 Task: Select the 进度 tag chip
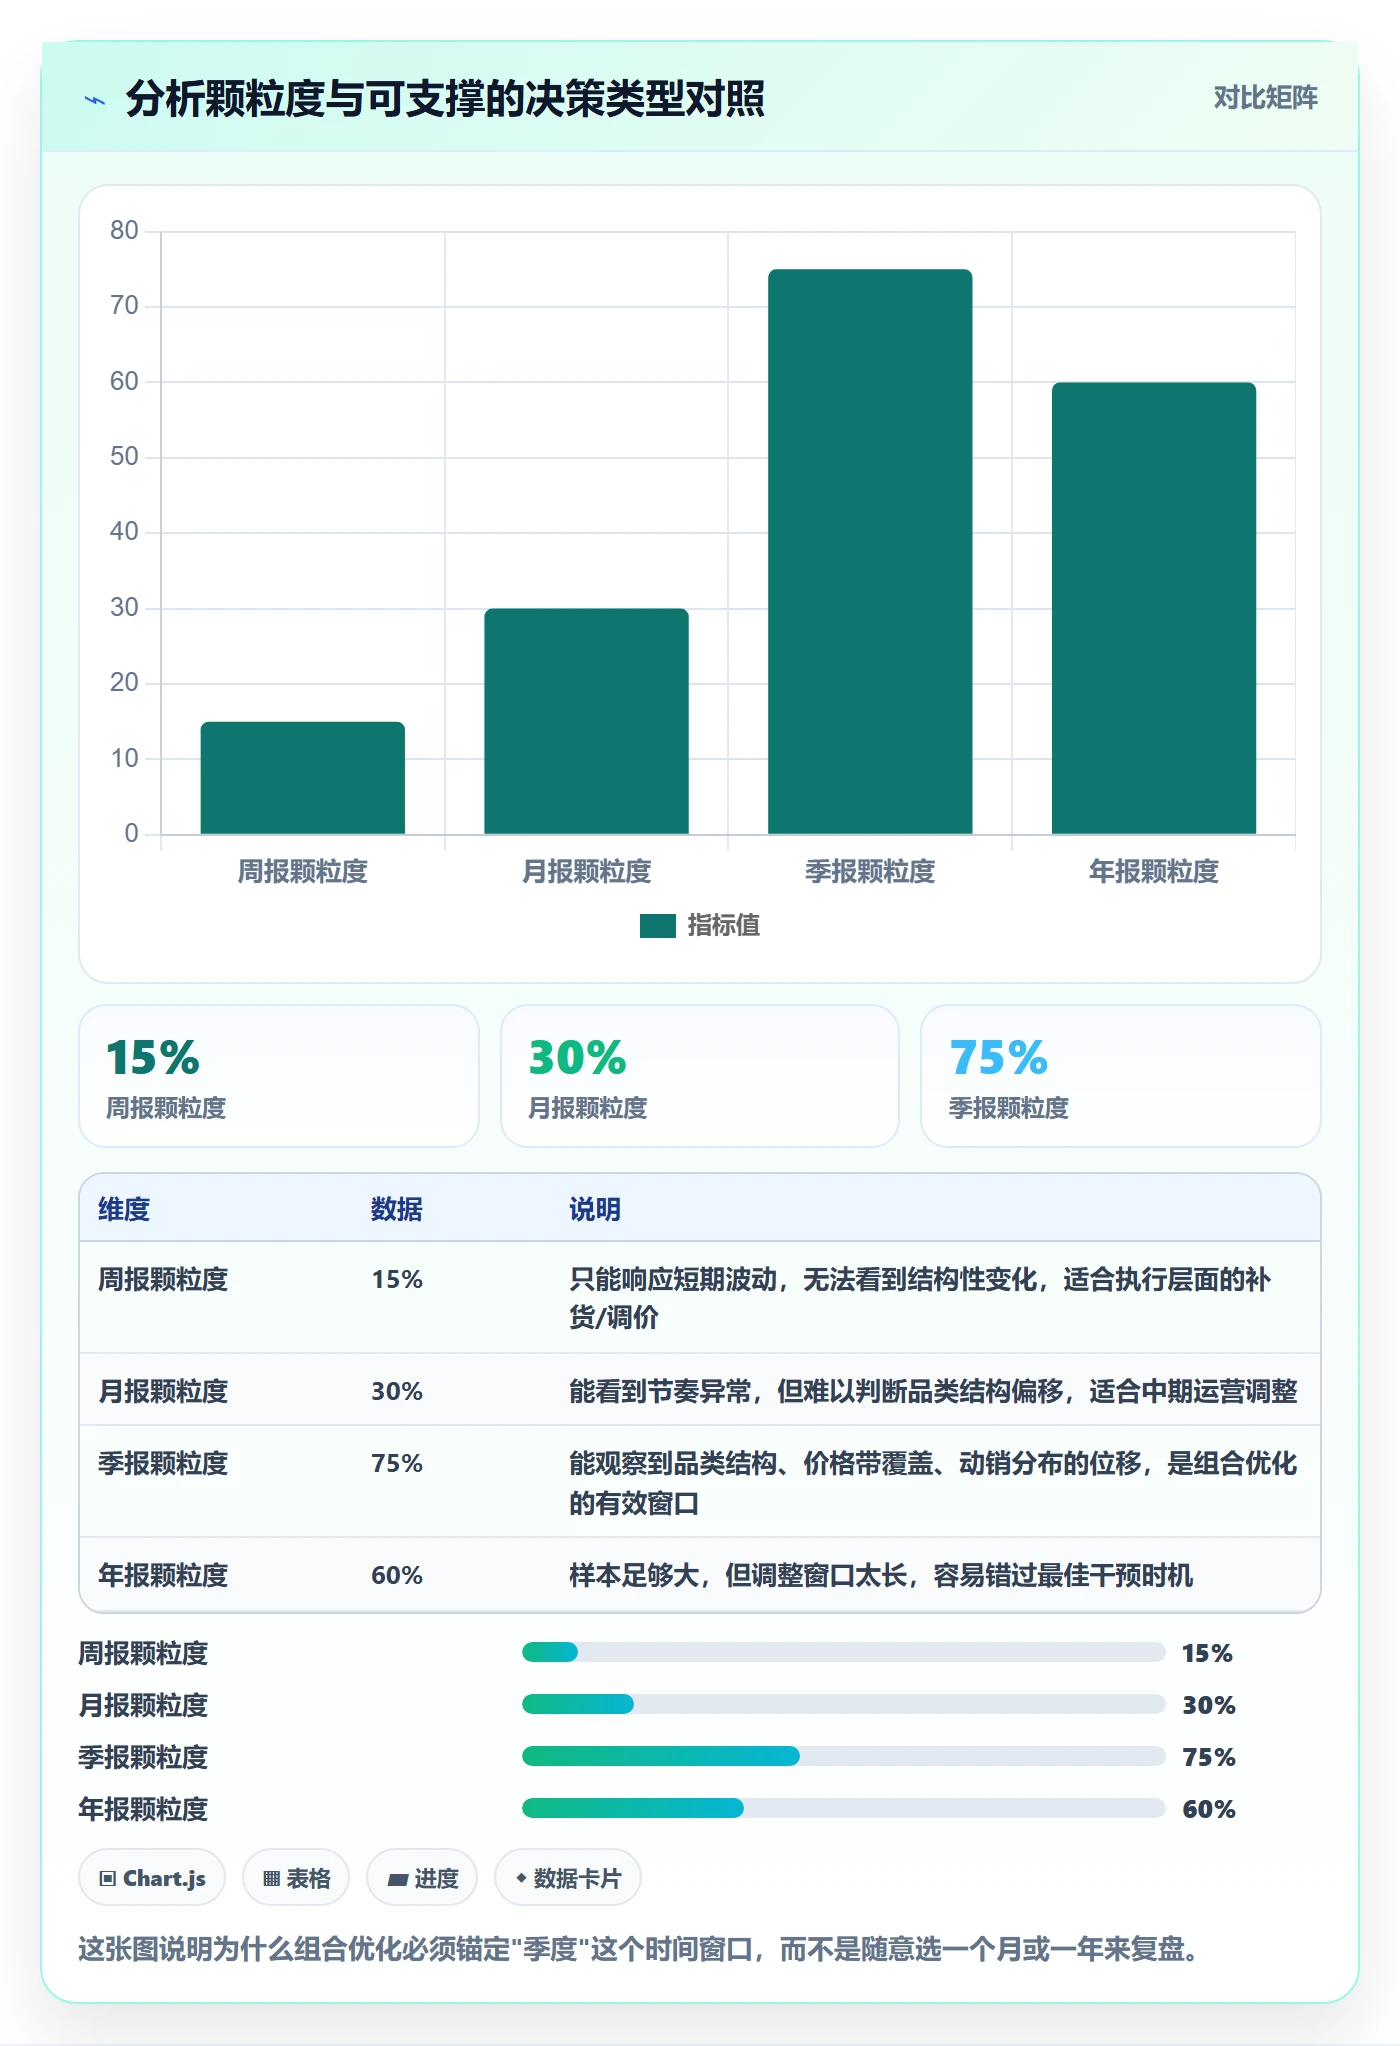pos(422,1878)
